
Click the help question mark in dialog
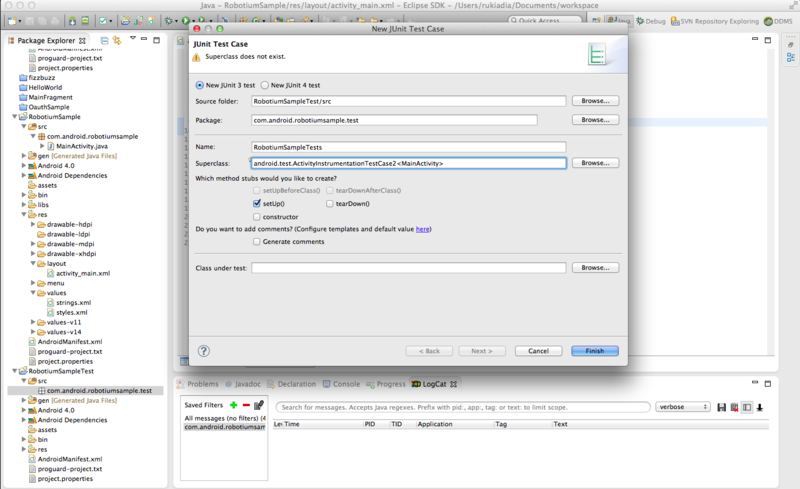204,351
